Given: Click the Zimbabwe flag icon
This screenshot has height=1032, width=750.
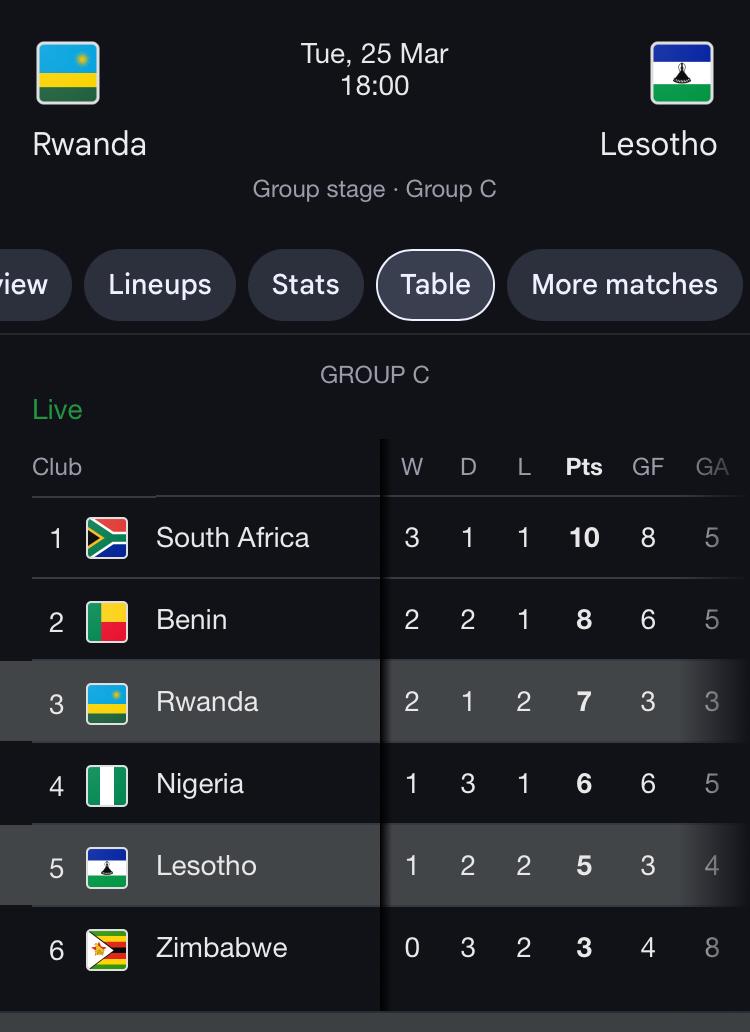Looking at the screenshot, I should (107, 948).
